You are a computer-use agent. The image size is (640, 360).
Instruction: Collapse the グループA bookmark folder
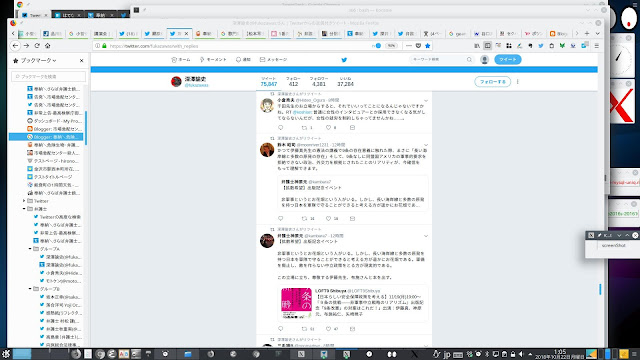click(x=30, y=249)
